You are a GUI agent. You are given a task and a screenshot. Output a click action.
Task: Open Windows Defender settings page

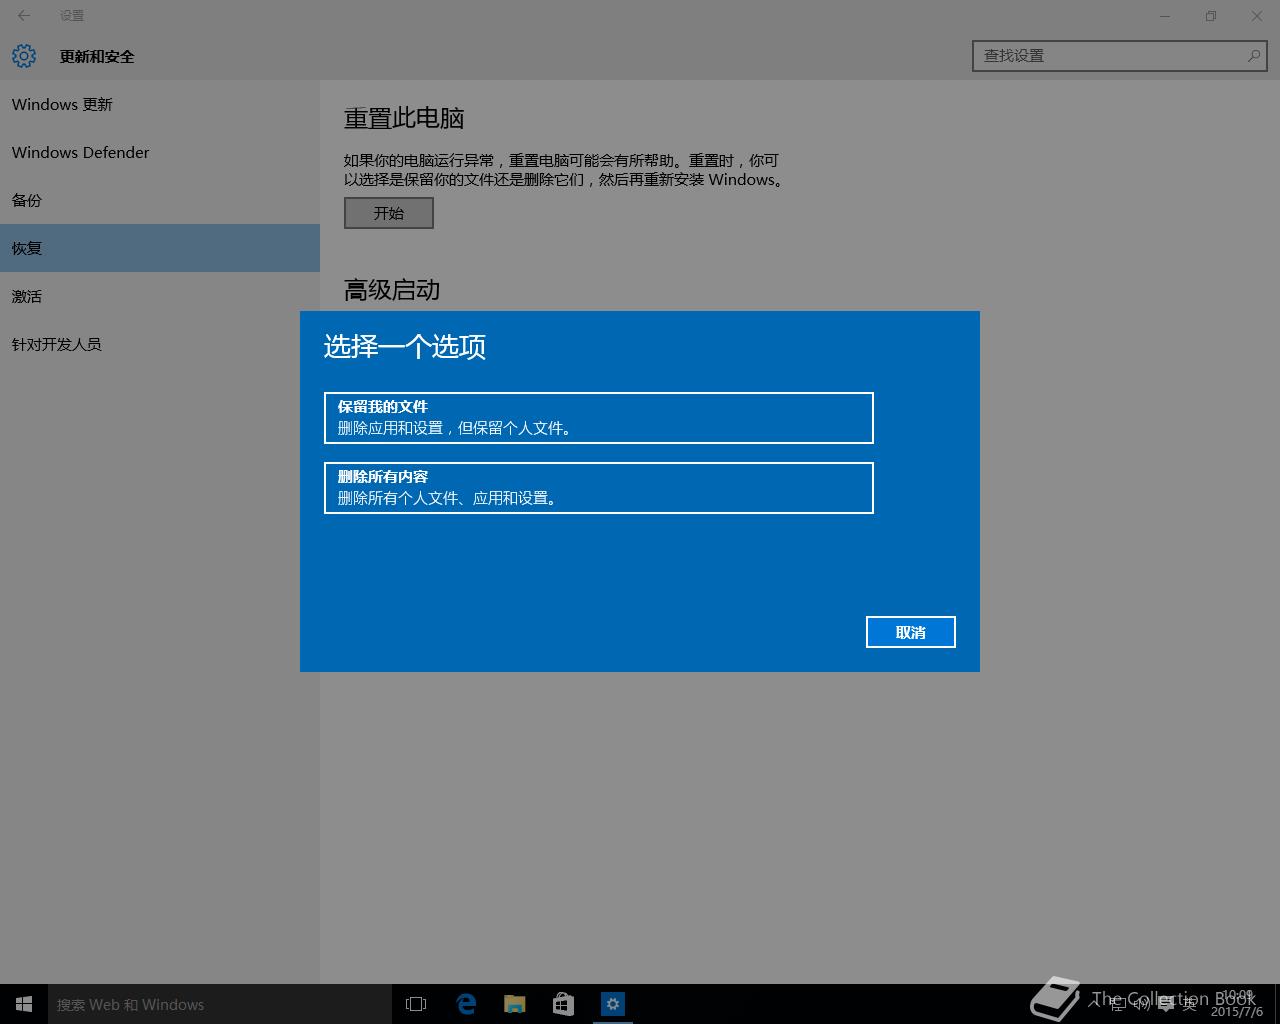coord(160,152)
